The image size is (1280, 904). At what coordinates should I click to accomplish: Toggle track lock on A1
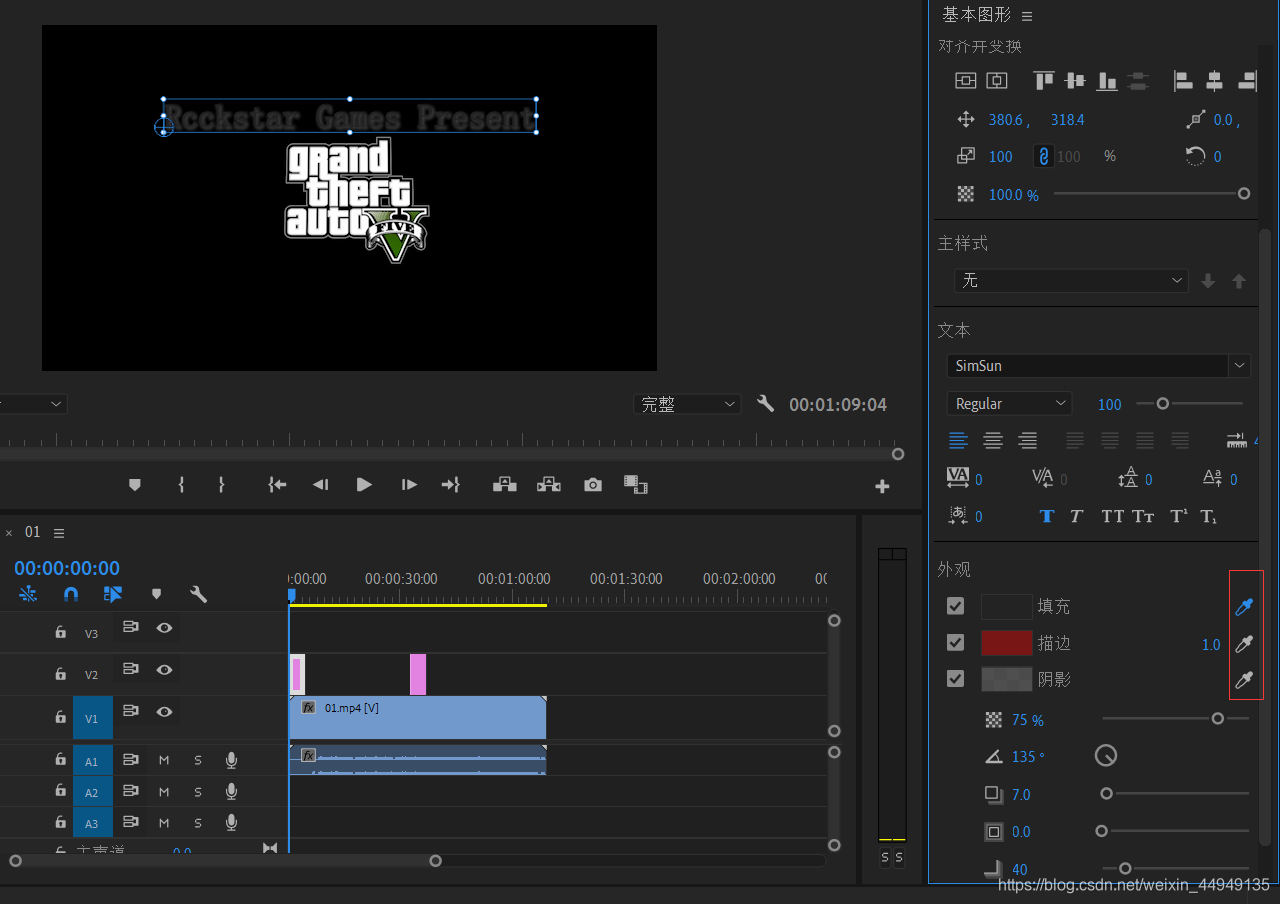[60, 760]
